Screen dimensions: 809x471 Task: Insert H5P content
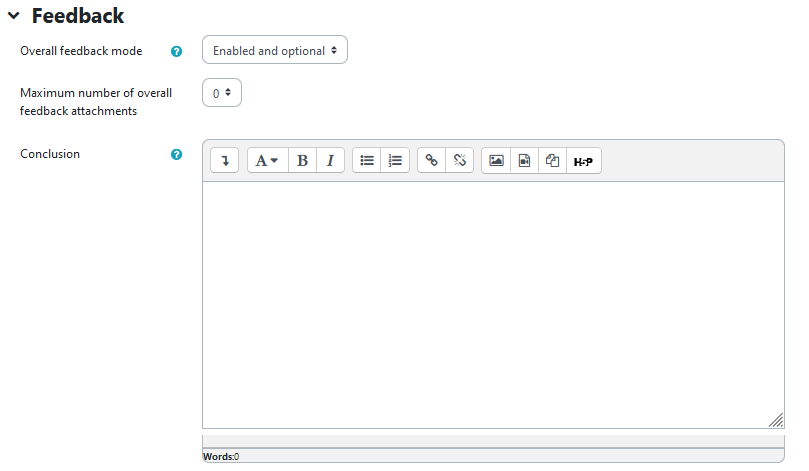pyautogui.click(x=583, y=160)
